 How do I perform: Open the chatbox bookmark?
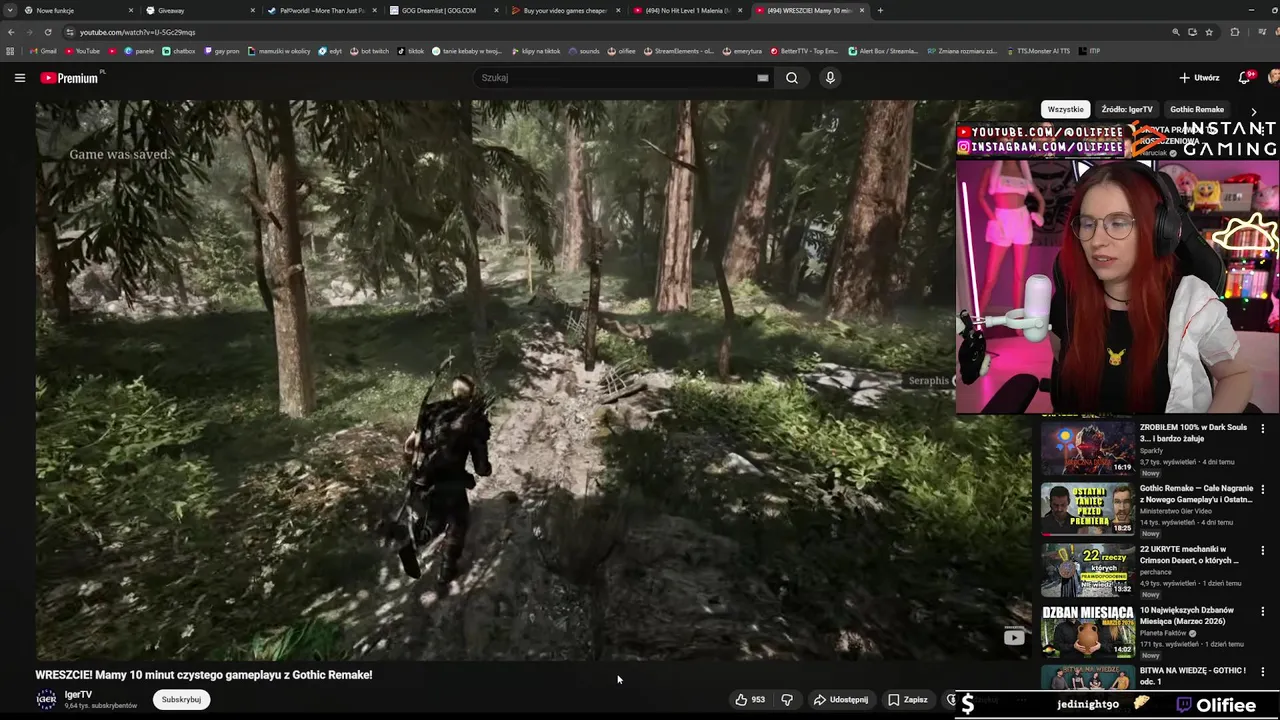point(179,51)
